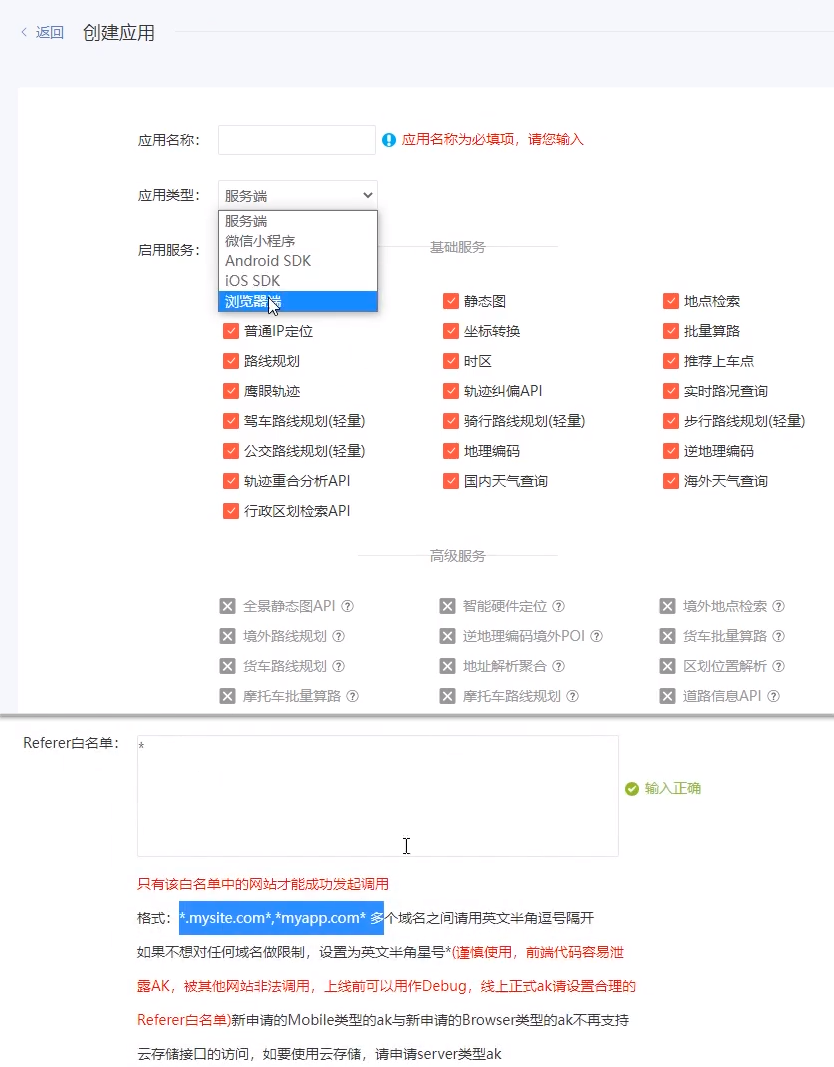Go back using the 返回 link
The image size is (834, 1067).
coord(42,32)
